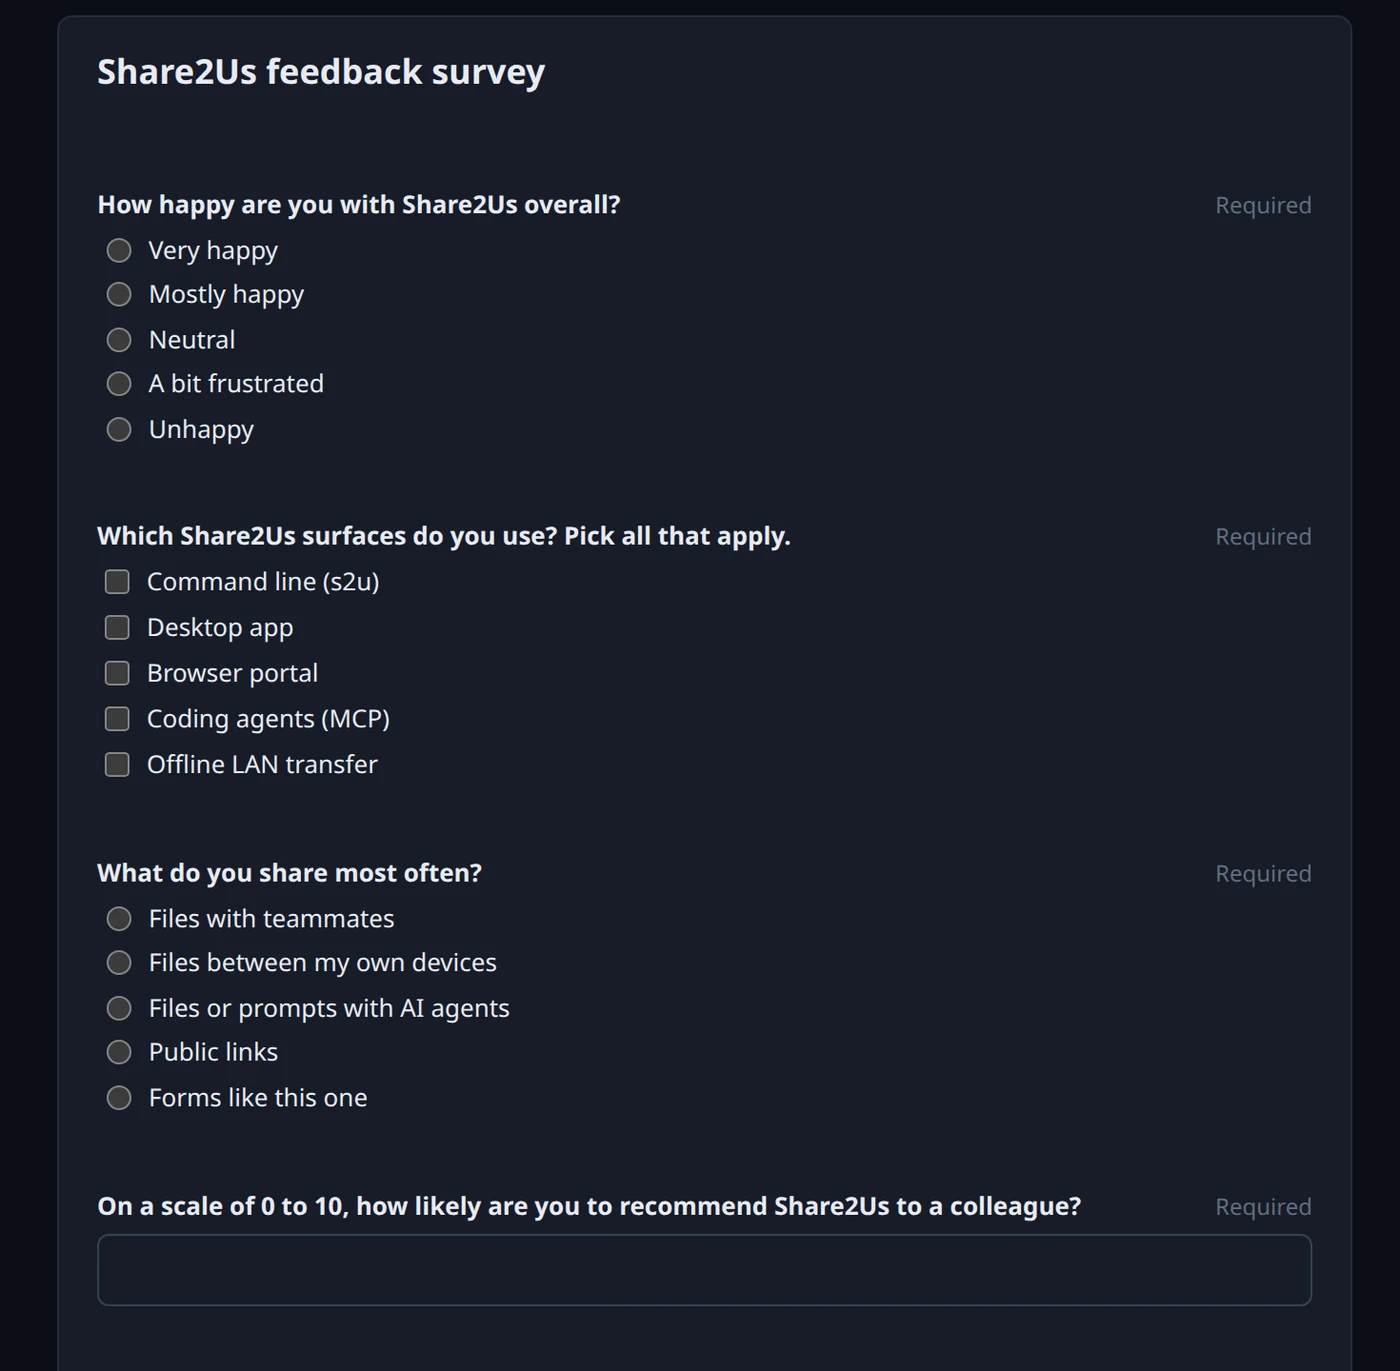The image size is (1400, 1371).
Task: Click the surfaces question label text
Action: [444, 536]
